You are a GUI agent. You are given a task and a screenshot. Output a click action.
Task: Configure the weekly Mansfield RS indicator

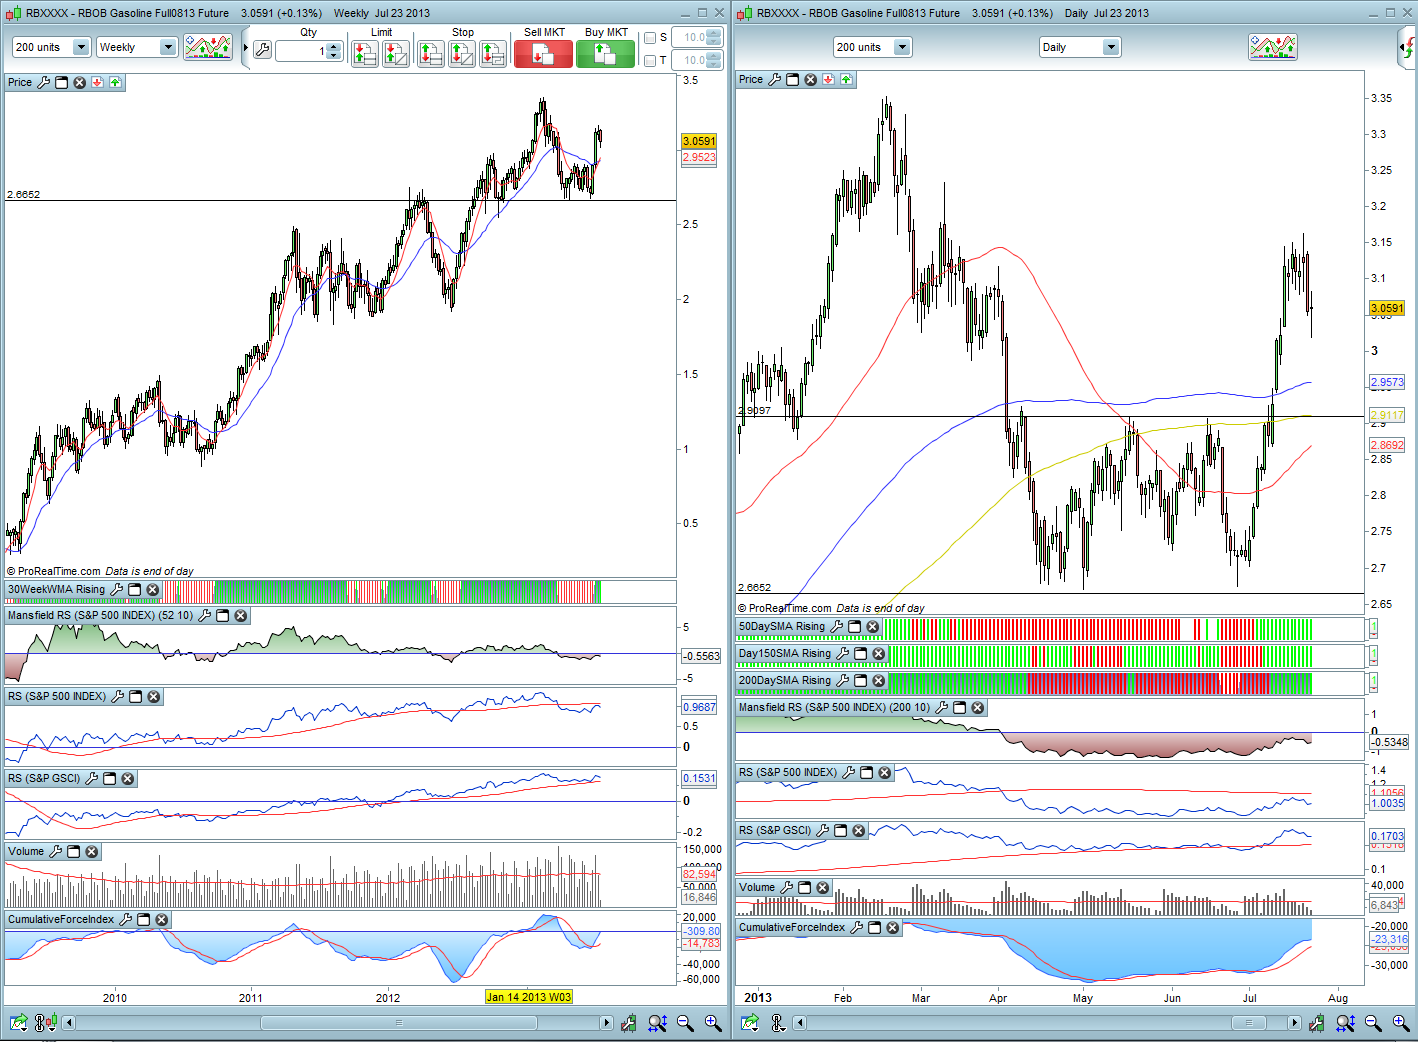(x=205, y=616)
